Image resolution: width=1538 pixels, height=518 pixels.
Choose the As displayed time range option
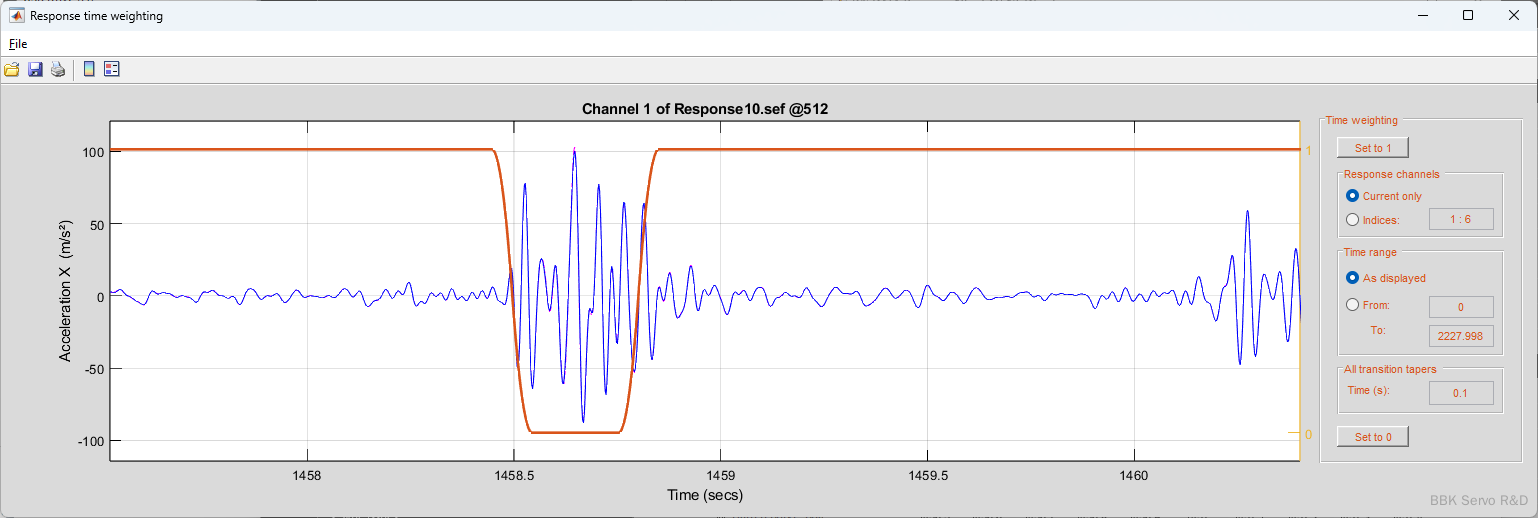(1353, 277)
